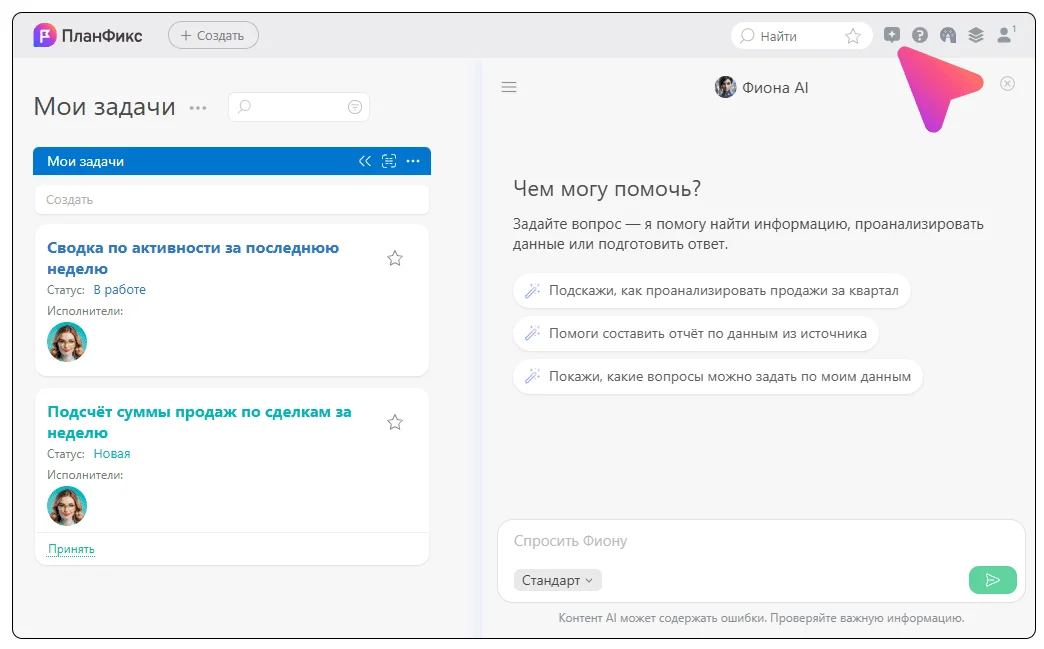Click the Новая status link
The width and height of the screenshot is (1044, 649).
pos(111,454)
